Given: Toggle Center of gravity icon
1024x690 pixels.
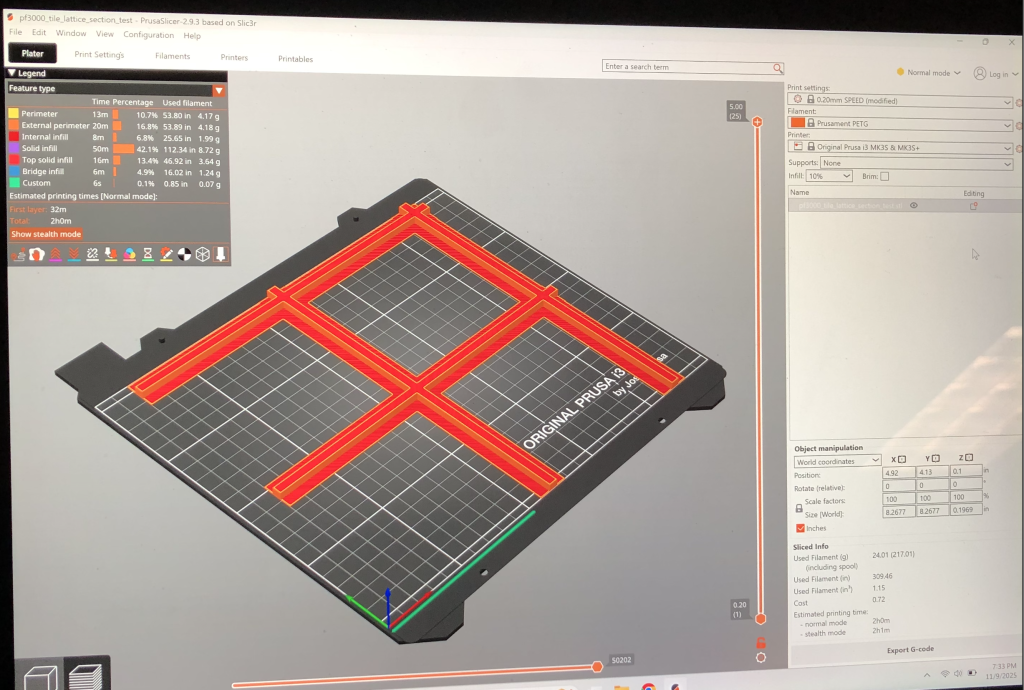Looking at the screenshot, I should click(x=184, y=255).
